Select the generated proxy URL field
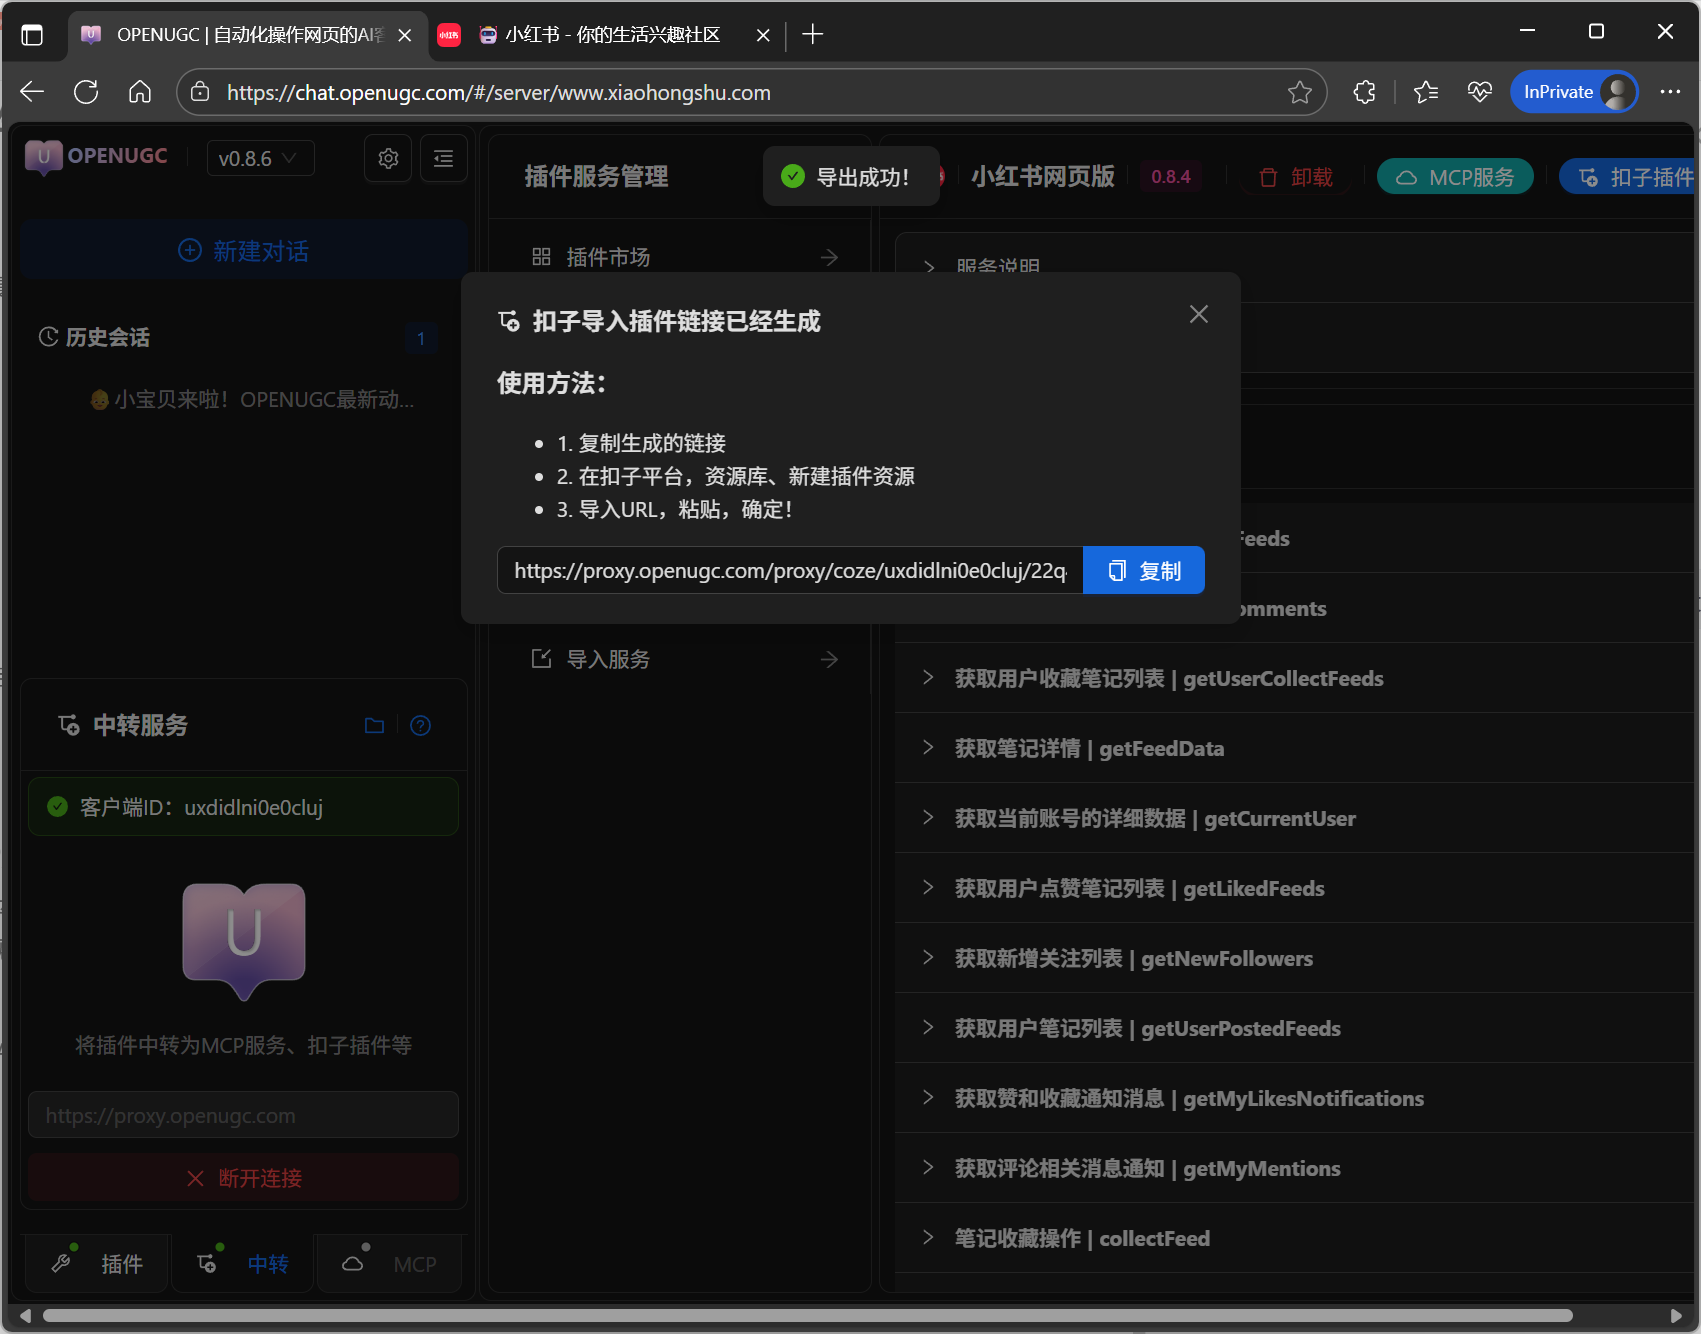The image size is (1701, 1334). (790, 570)
